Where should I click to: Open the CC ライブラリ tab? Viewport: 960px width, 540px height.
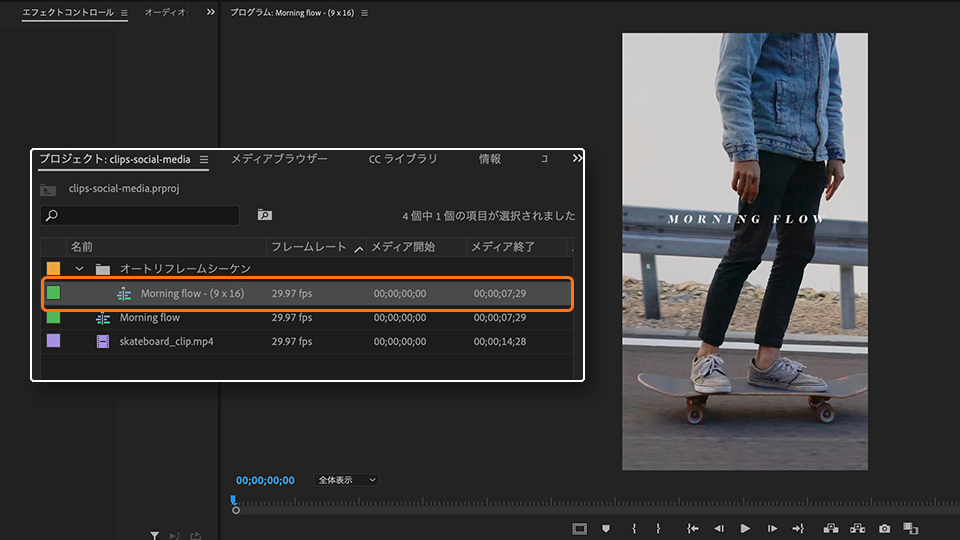coord(403,159)
